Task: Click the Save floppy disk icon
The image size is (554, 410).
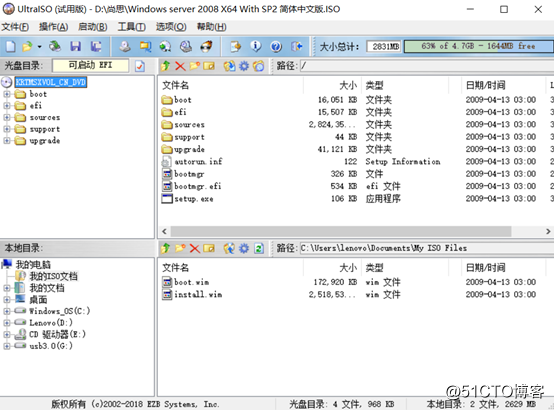Action: tap(75, 46)
